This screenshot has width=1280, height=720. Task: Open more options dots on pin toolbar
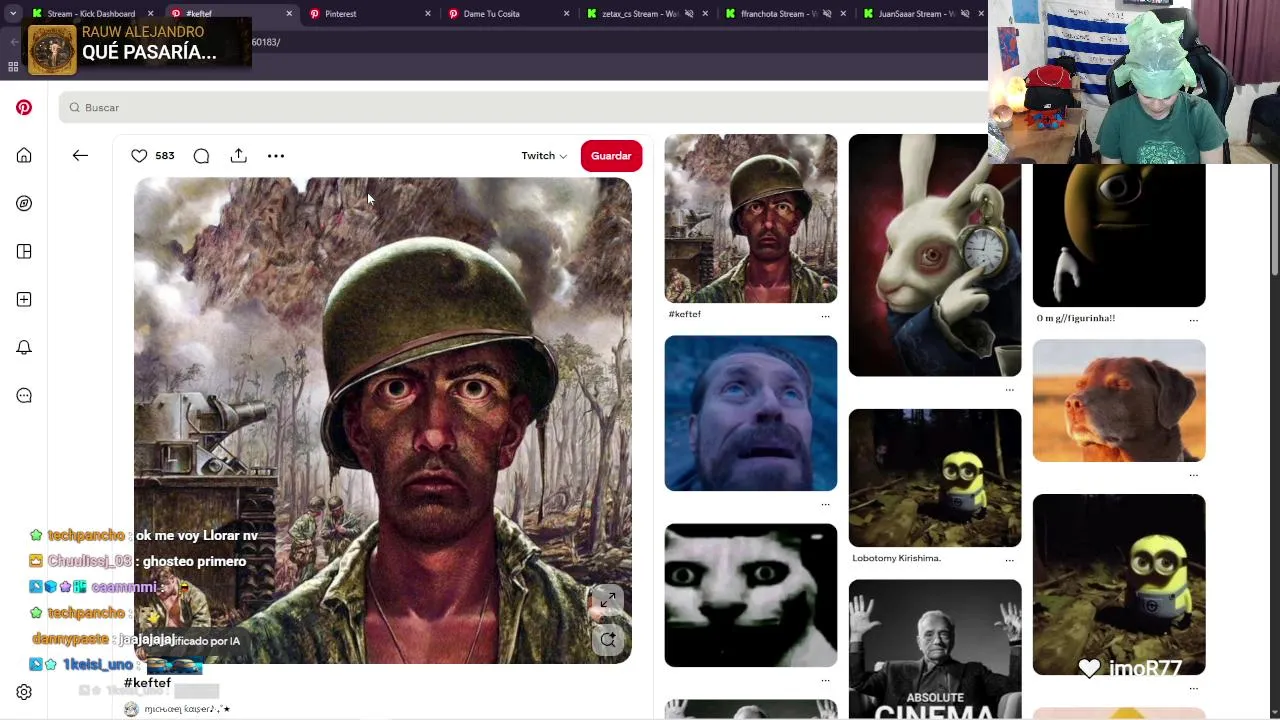(276, 155)
